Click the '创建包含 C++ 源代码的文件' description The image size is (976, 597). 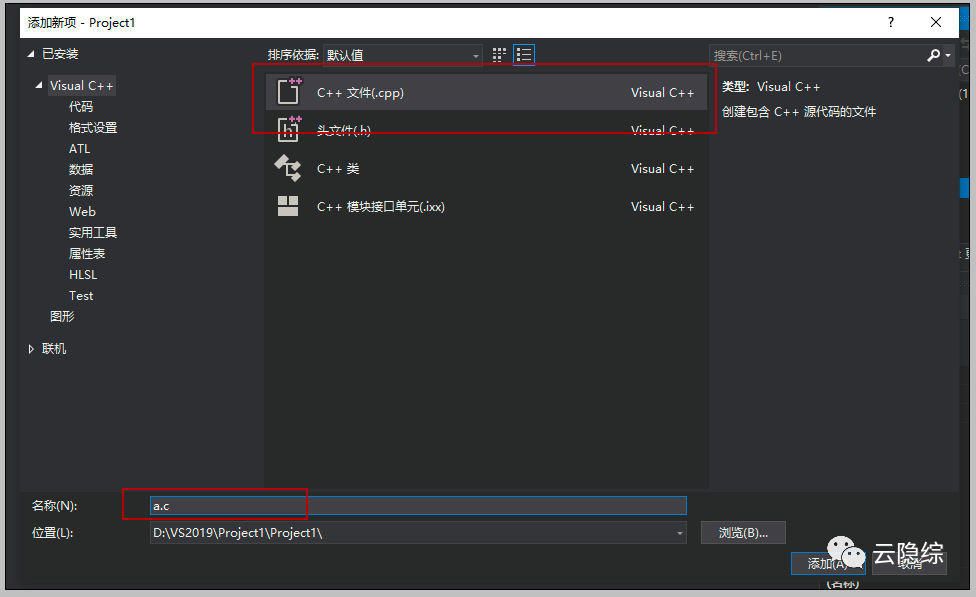coord(799,111)
